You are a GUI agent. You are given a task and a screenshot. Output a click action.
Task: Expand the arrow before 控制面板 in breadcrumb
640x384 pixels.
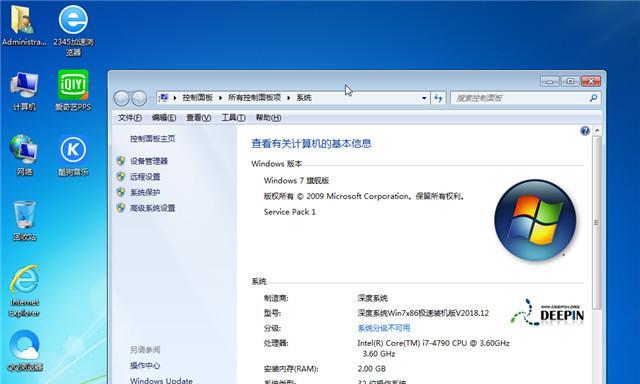pos(175,98)
